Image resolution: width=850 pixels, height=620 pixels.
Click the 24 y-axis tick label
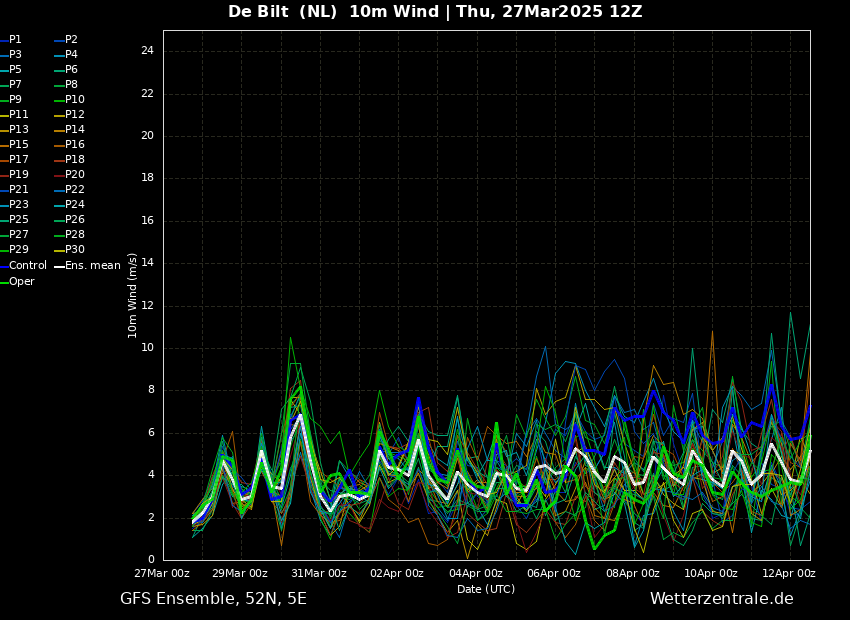point(147,51)
